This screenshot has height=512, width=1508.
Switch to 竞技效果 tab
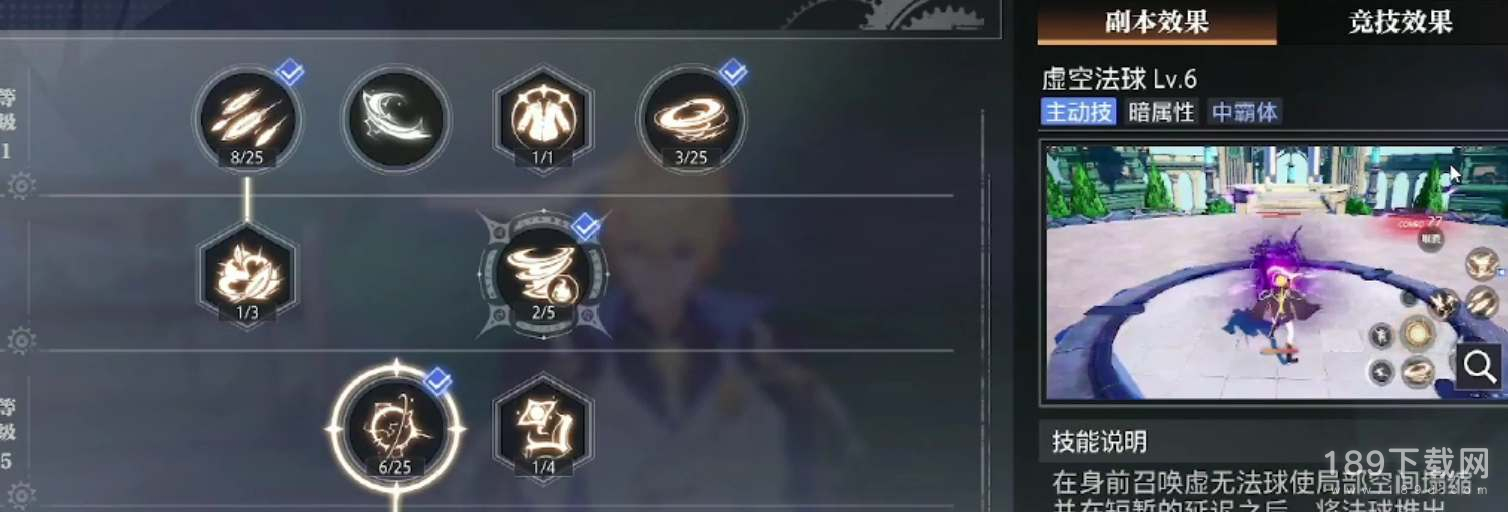(1400, 22)
